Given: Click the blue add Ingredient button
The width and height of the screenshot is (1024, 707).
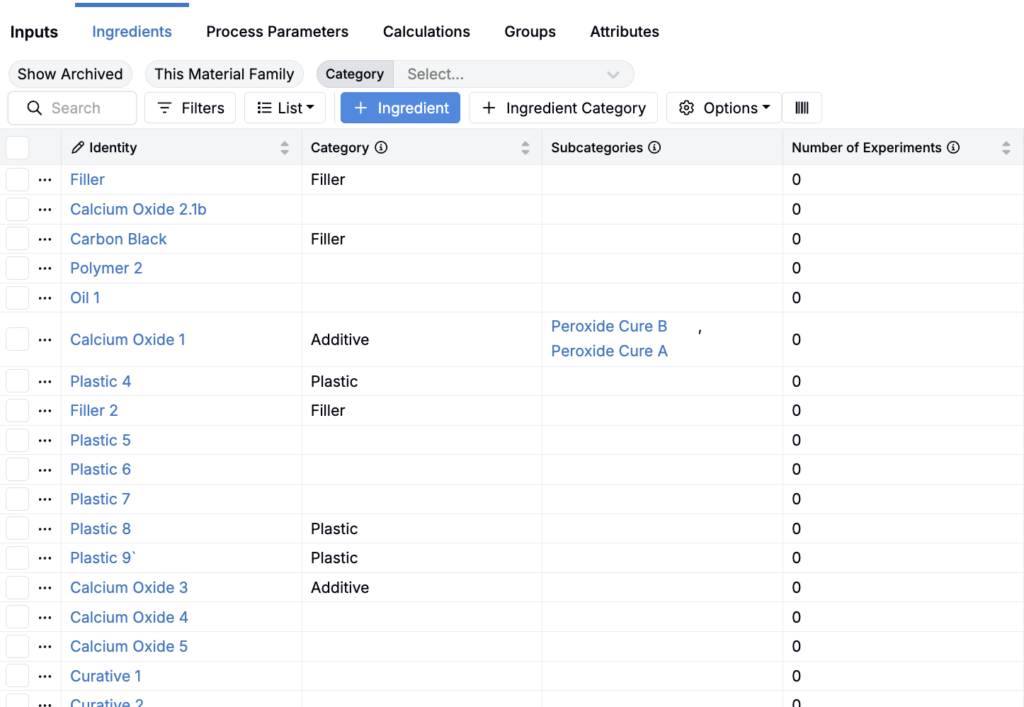Looking at the screenshot, I should point(400,108).
